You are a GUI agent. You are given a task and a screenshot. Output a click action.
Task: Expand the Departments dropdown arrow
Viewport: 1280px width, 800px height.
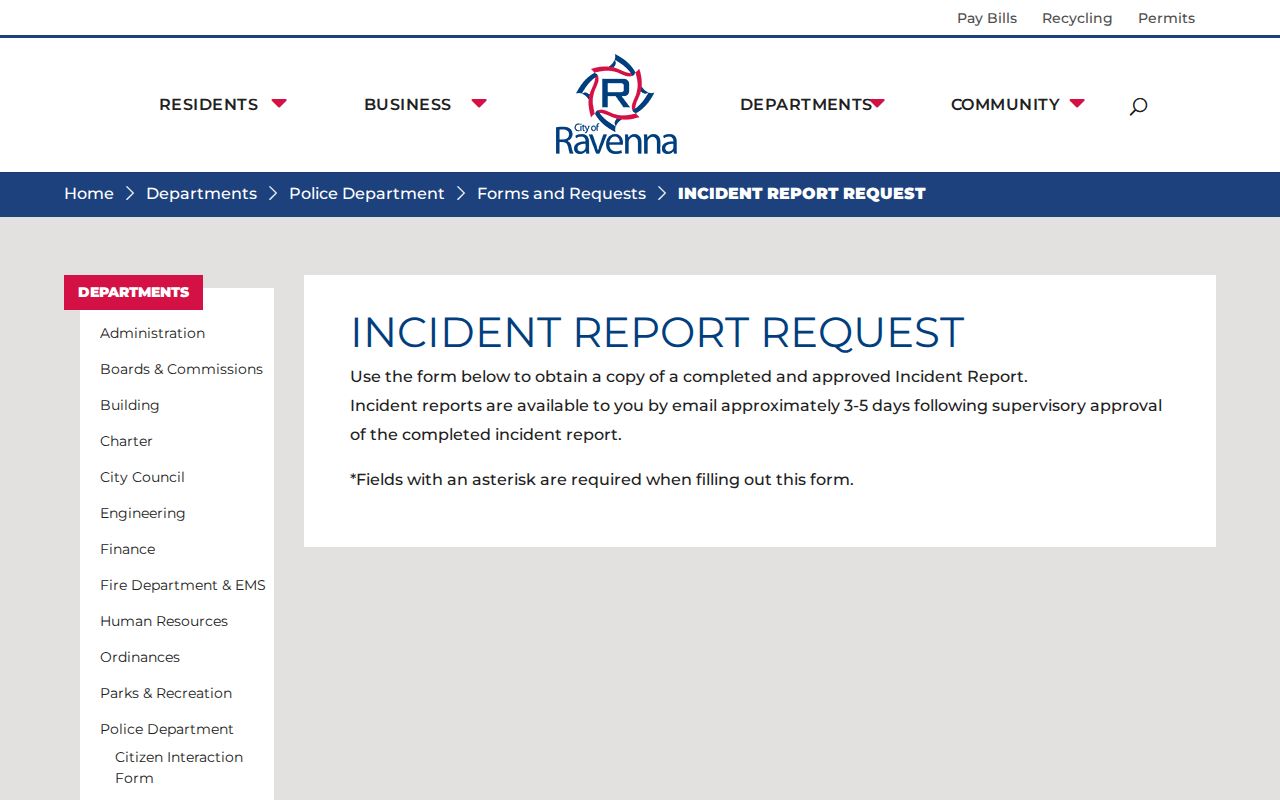click(877, 103)
